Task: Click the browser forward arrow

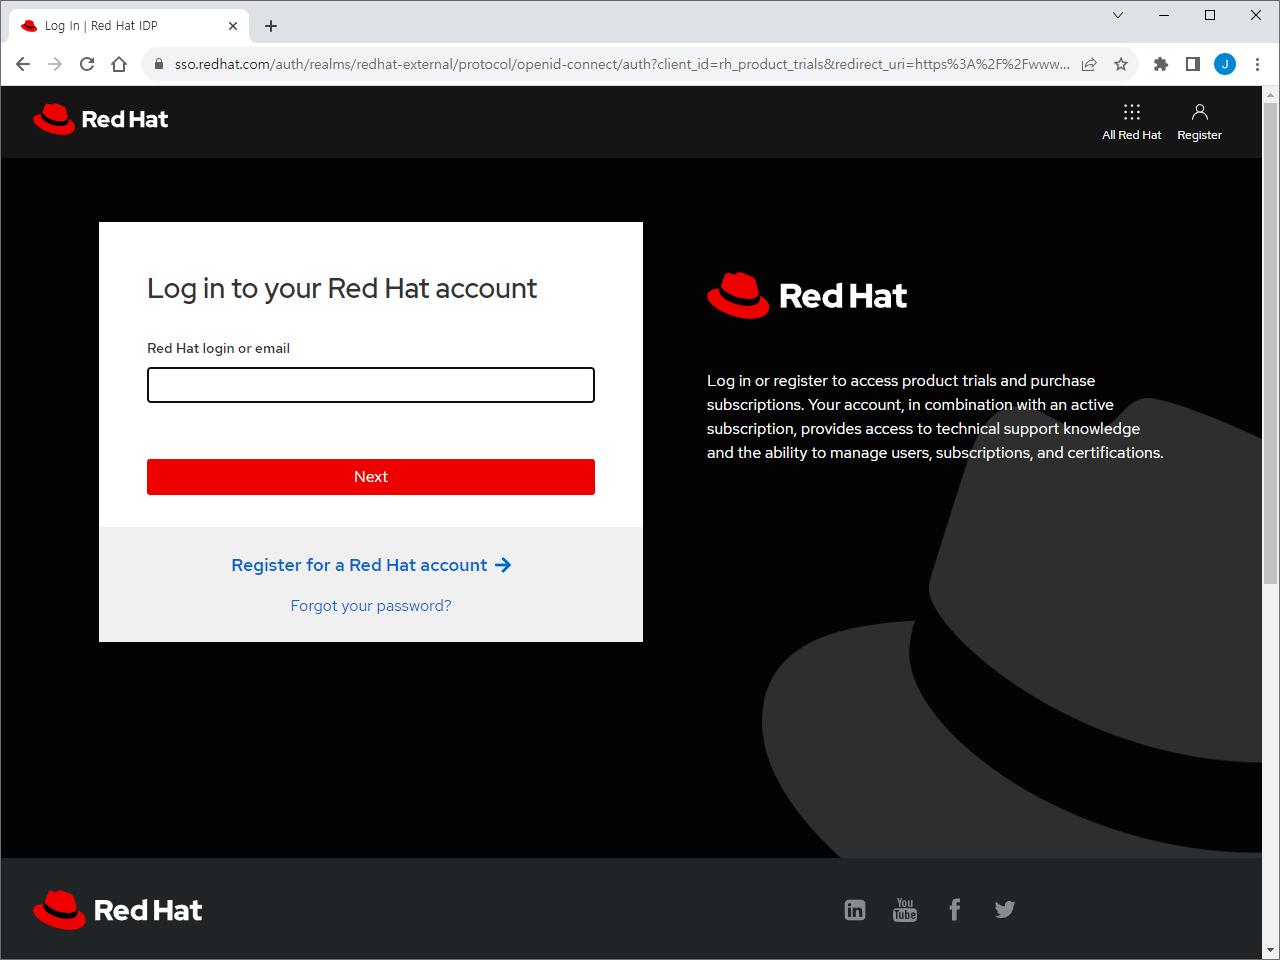Action: click(x=55, y=64)
